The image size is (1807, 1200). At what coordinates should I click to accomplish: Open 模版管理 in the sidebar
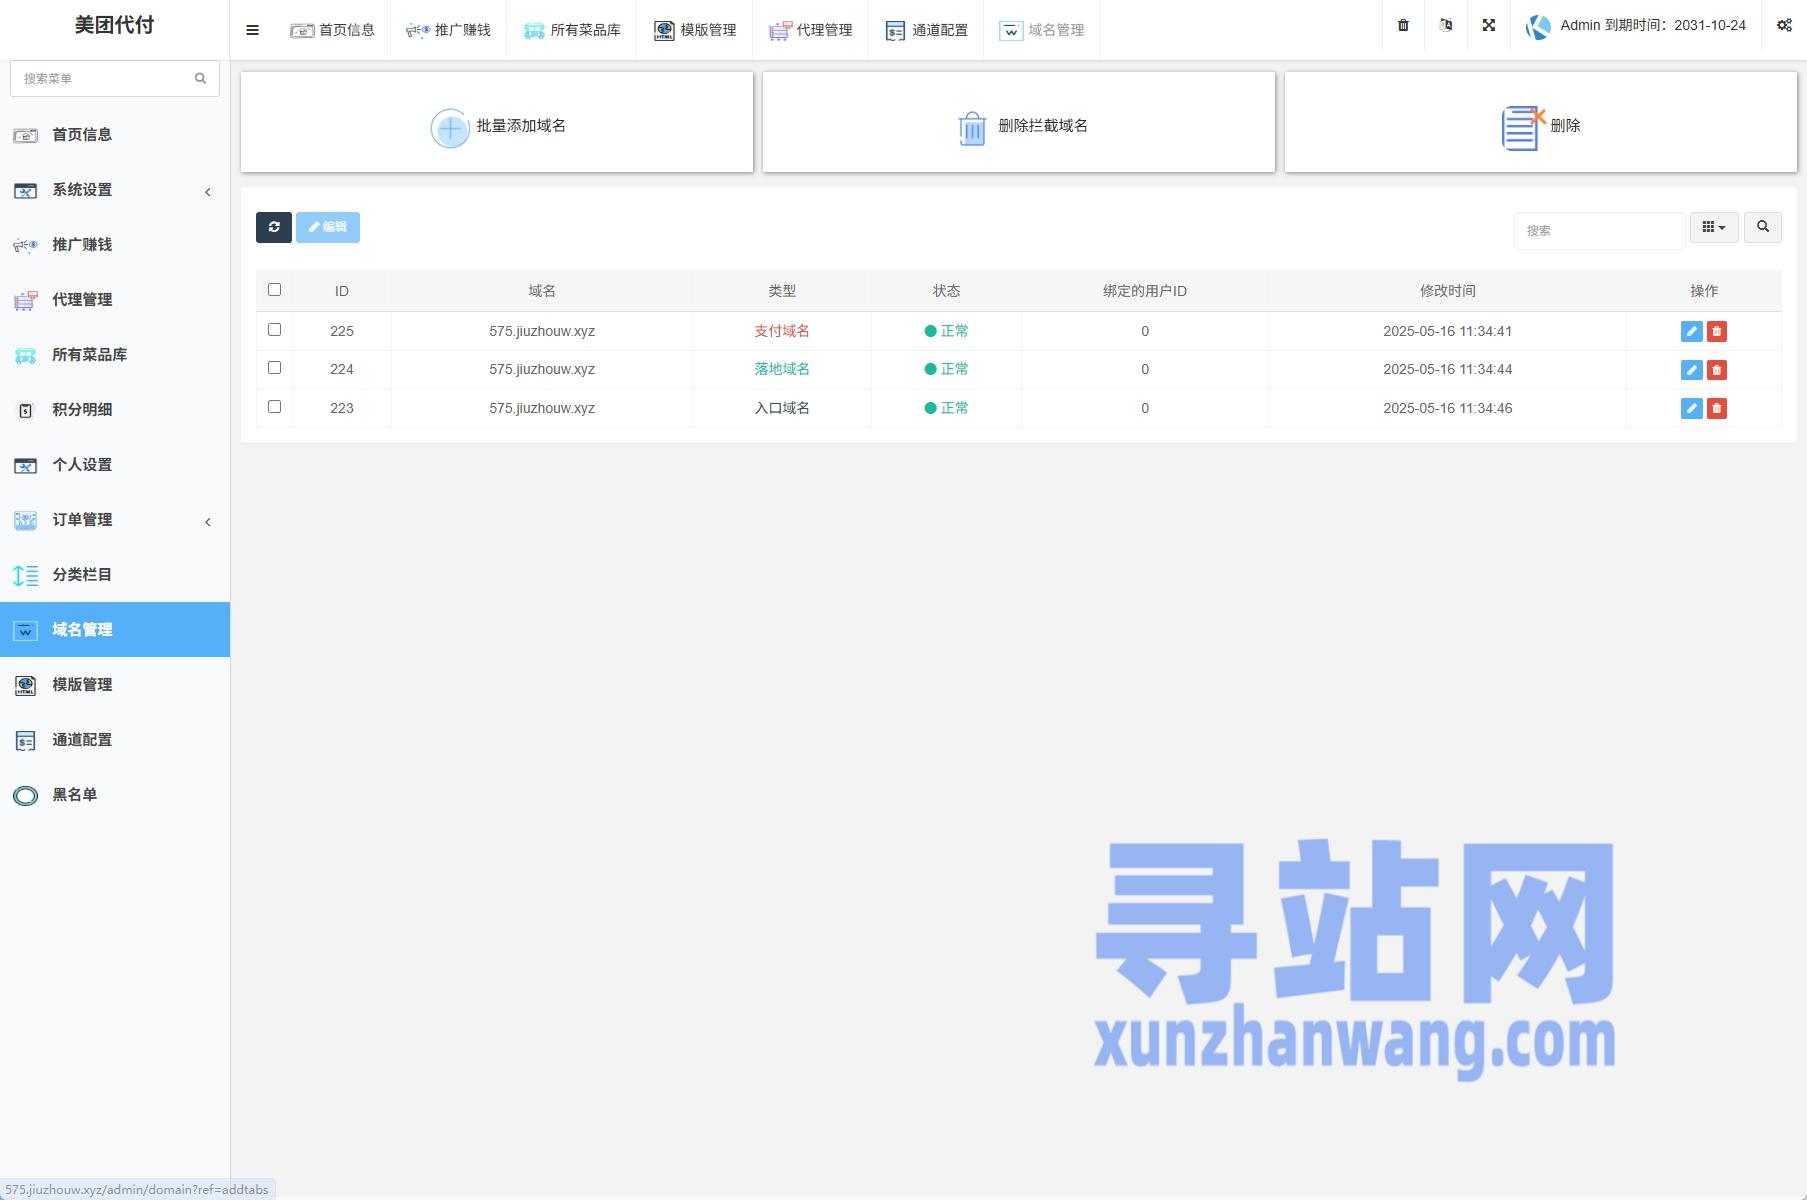(115, 685)
